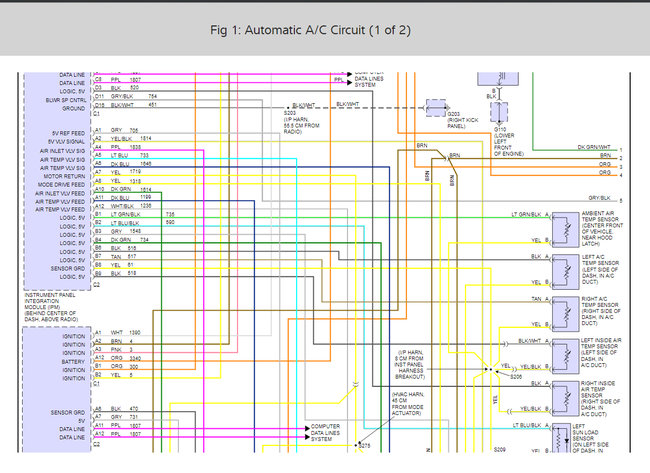This screenshot has width=650, height=473.
Task: Select the "ORG 300" wire label at B1
Action: 124,366
